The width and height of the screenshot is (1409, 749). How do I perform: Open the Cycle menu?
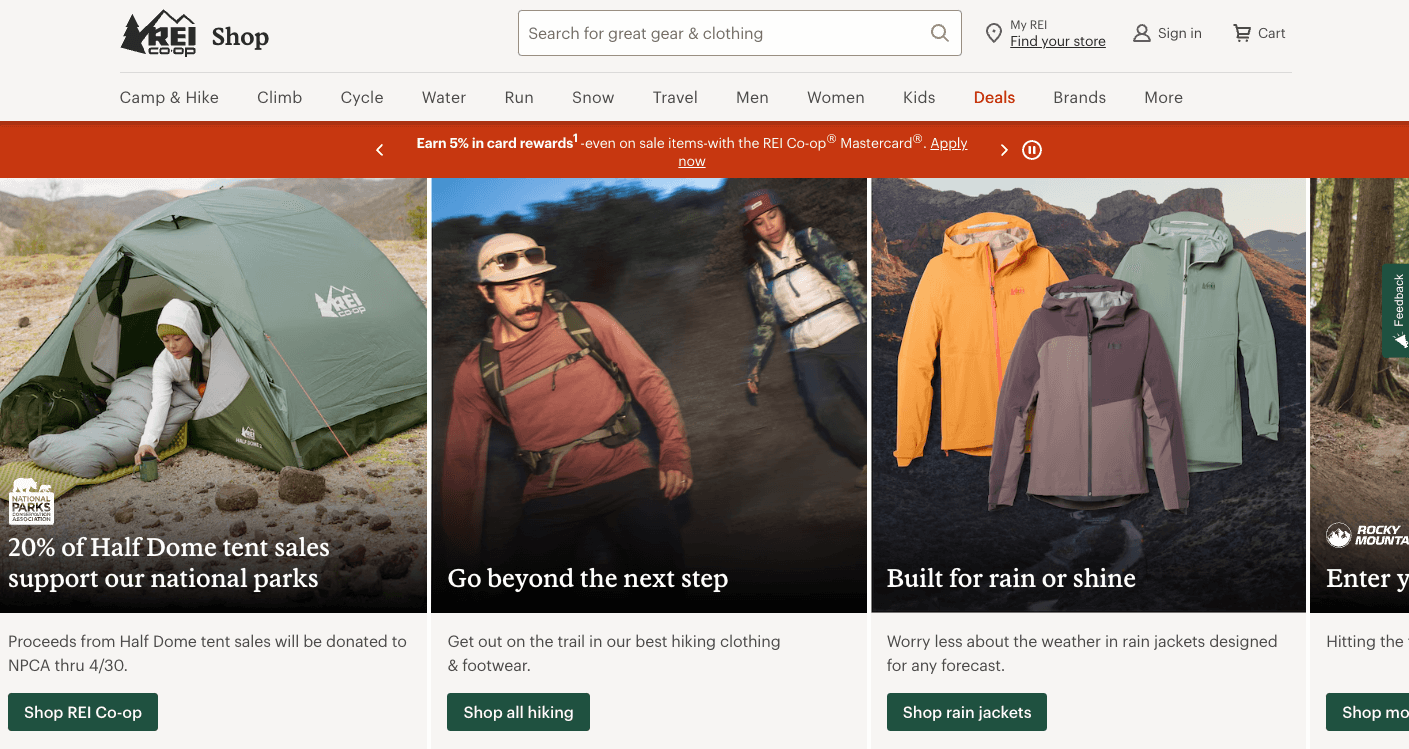coord(362,97)
